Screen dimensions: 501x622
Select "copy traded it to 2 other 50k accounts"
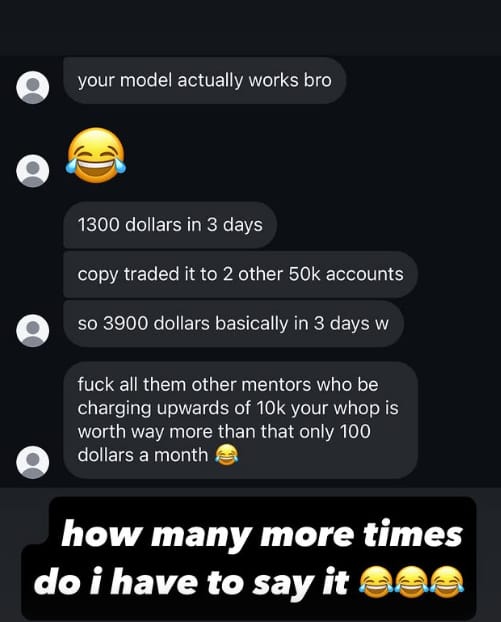(240, 274)
